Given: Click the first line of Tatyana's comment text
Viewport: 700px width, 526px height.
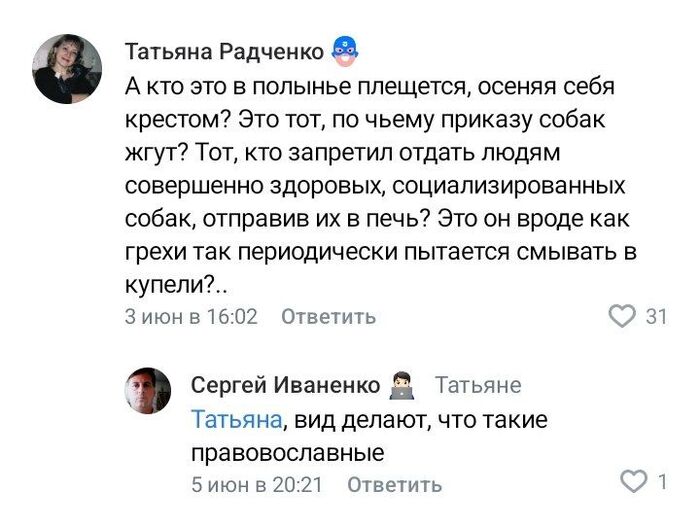Looking at the screenshot, I should click(369, 86).
